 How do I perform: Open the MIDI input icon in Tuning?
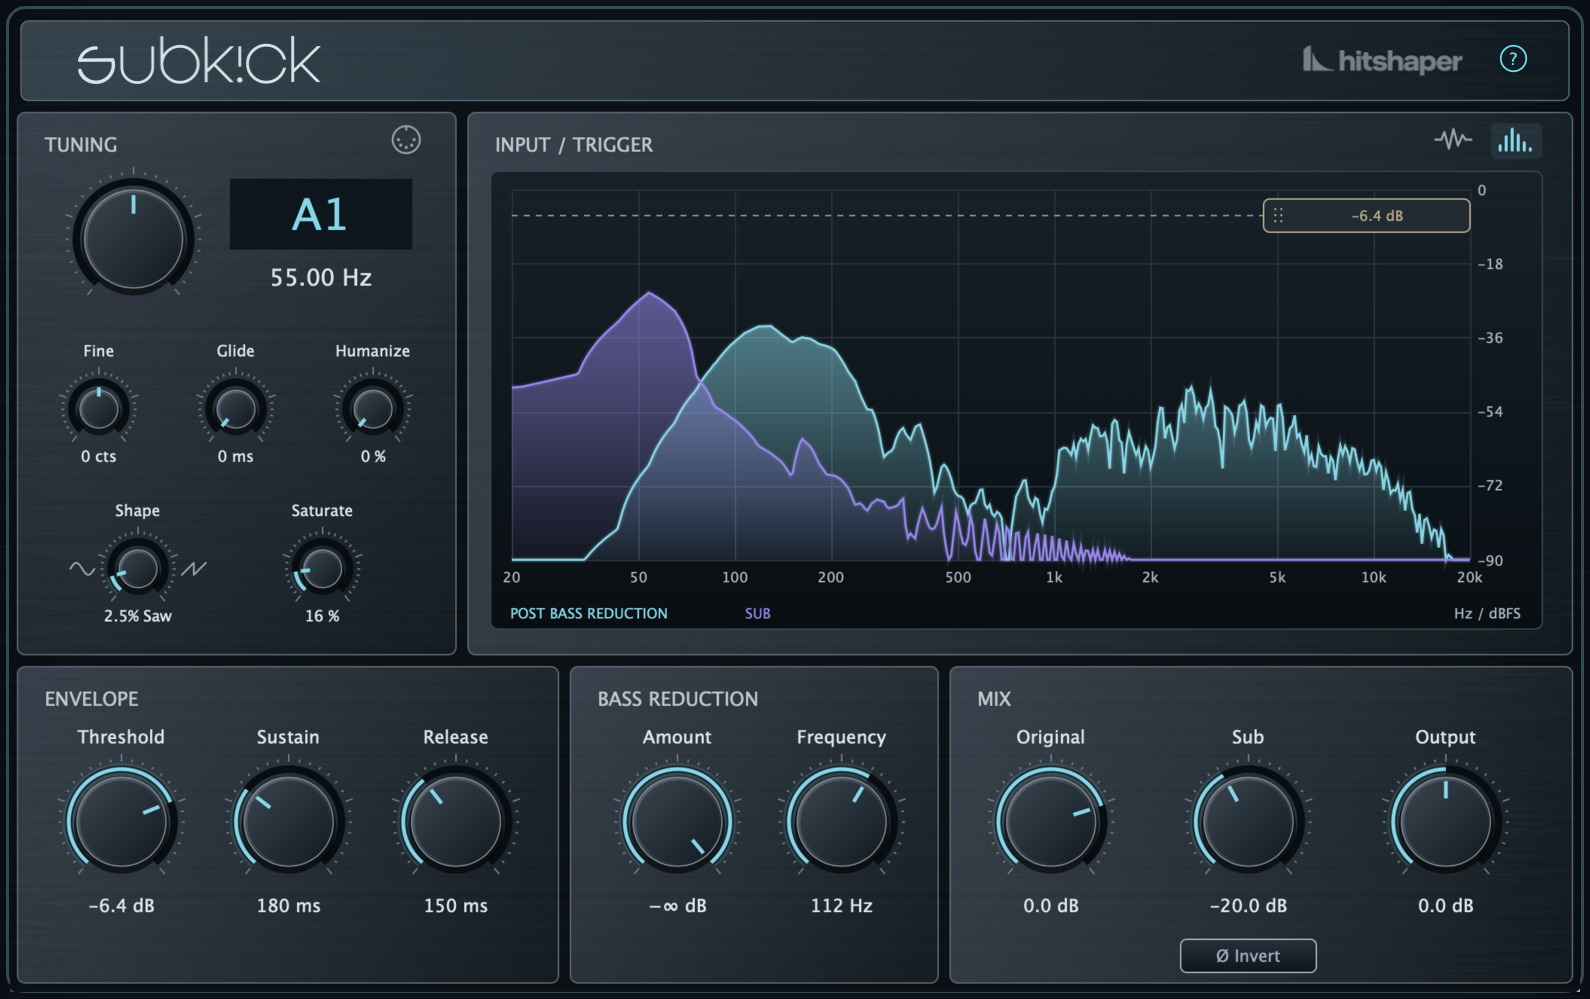pos(406,140)
